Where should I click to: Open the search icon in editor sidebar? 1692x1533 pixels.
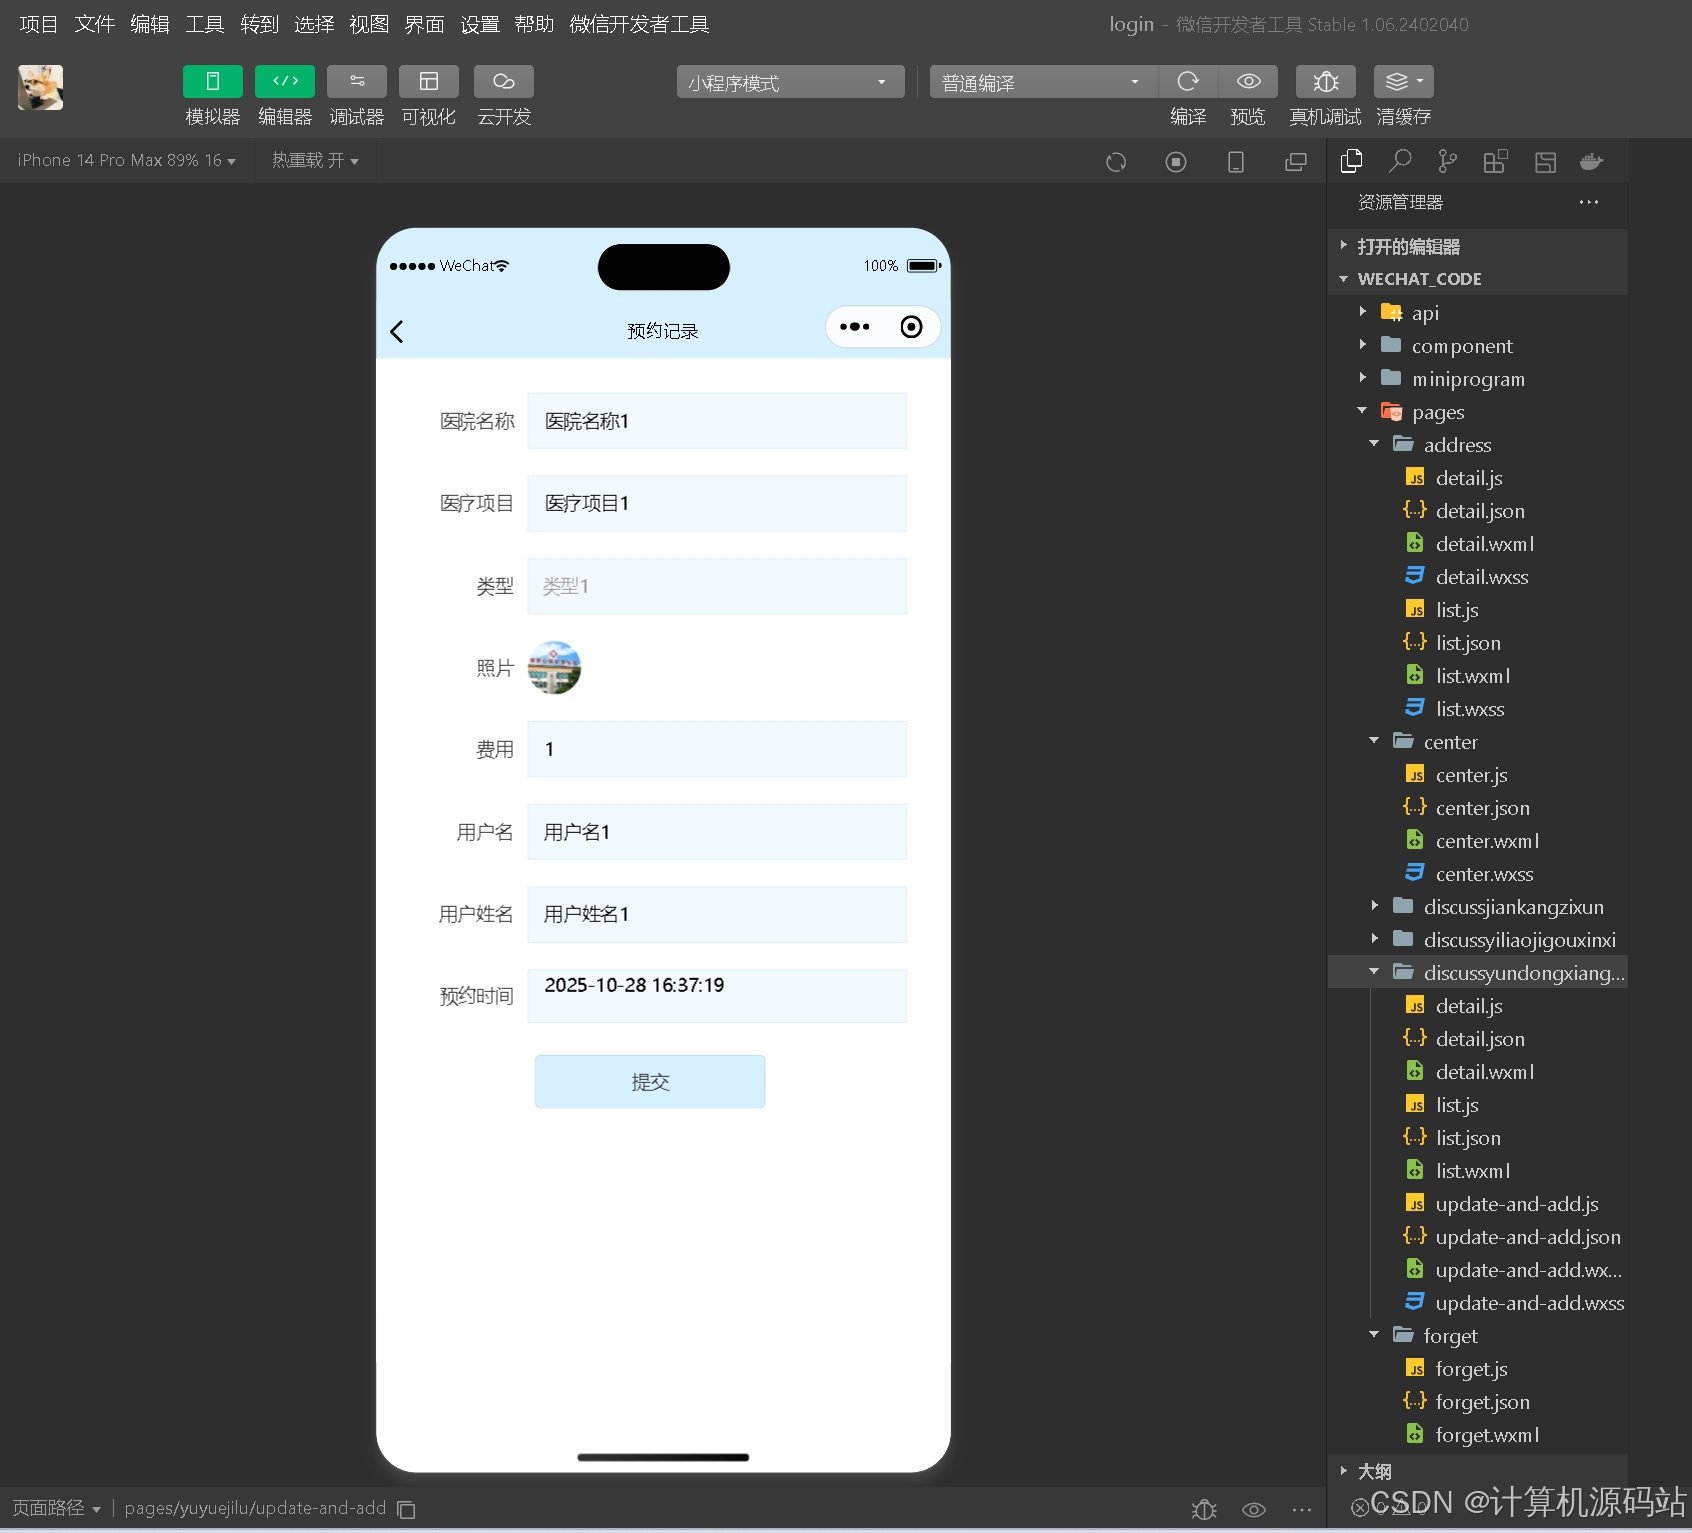[x=1400, y=161]
